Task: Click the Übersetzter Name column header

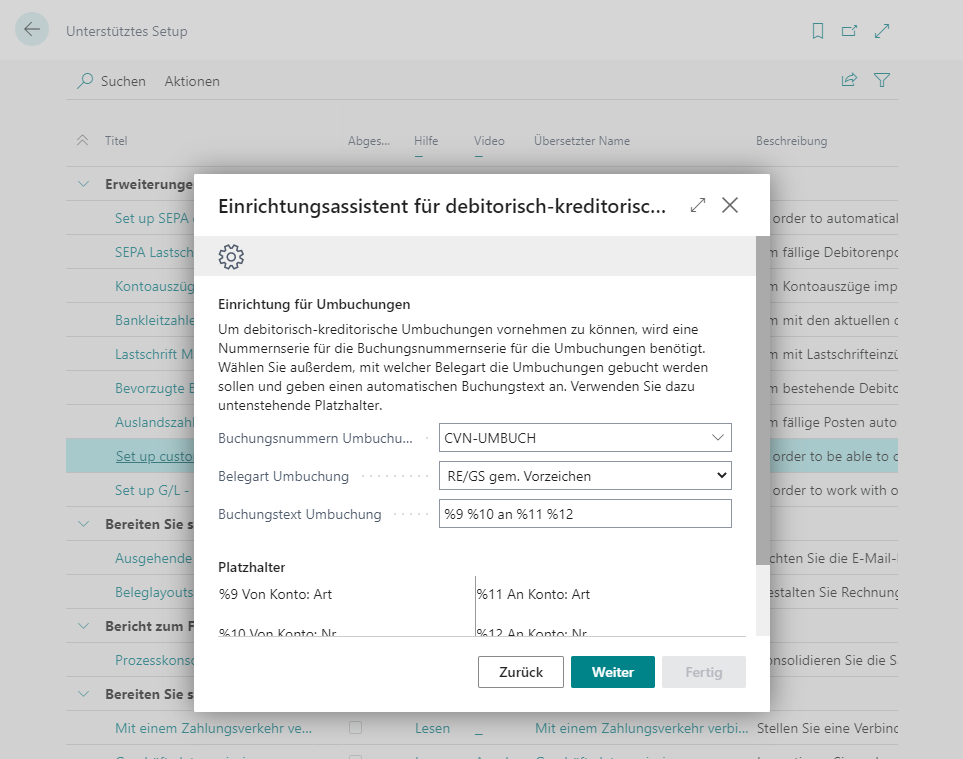Action: tap(582, 141)
